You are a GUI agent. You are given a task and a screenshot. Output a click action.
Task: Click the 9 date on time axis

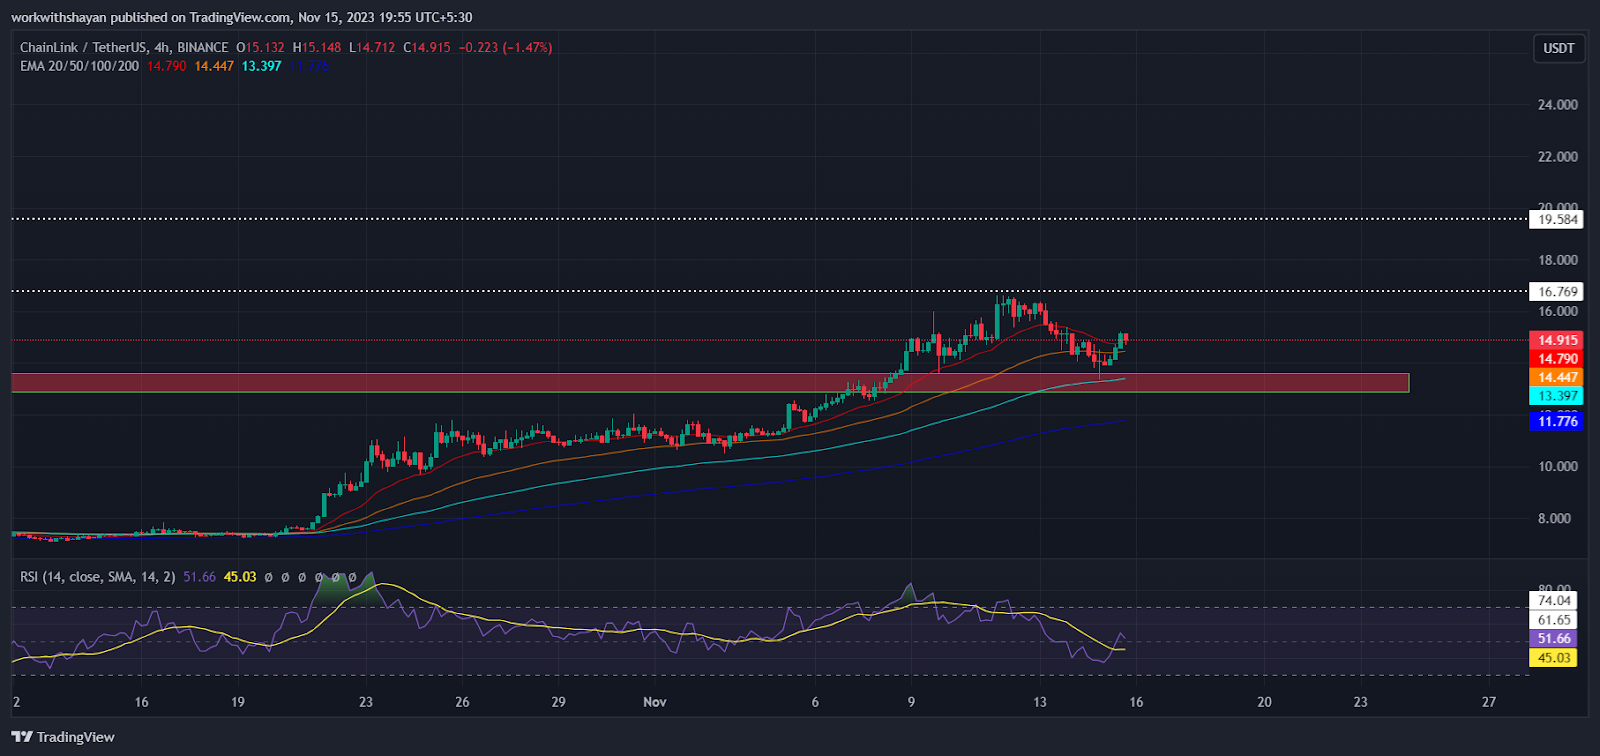pos(911,702)
